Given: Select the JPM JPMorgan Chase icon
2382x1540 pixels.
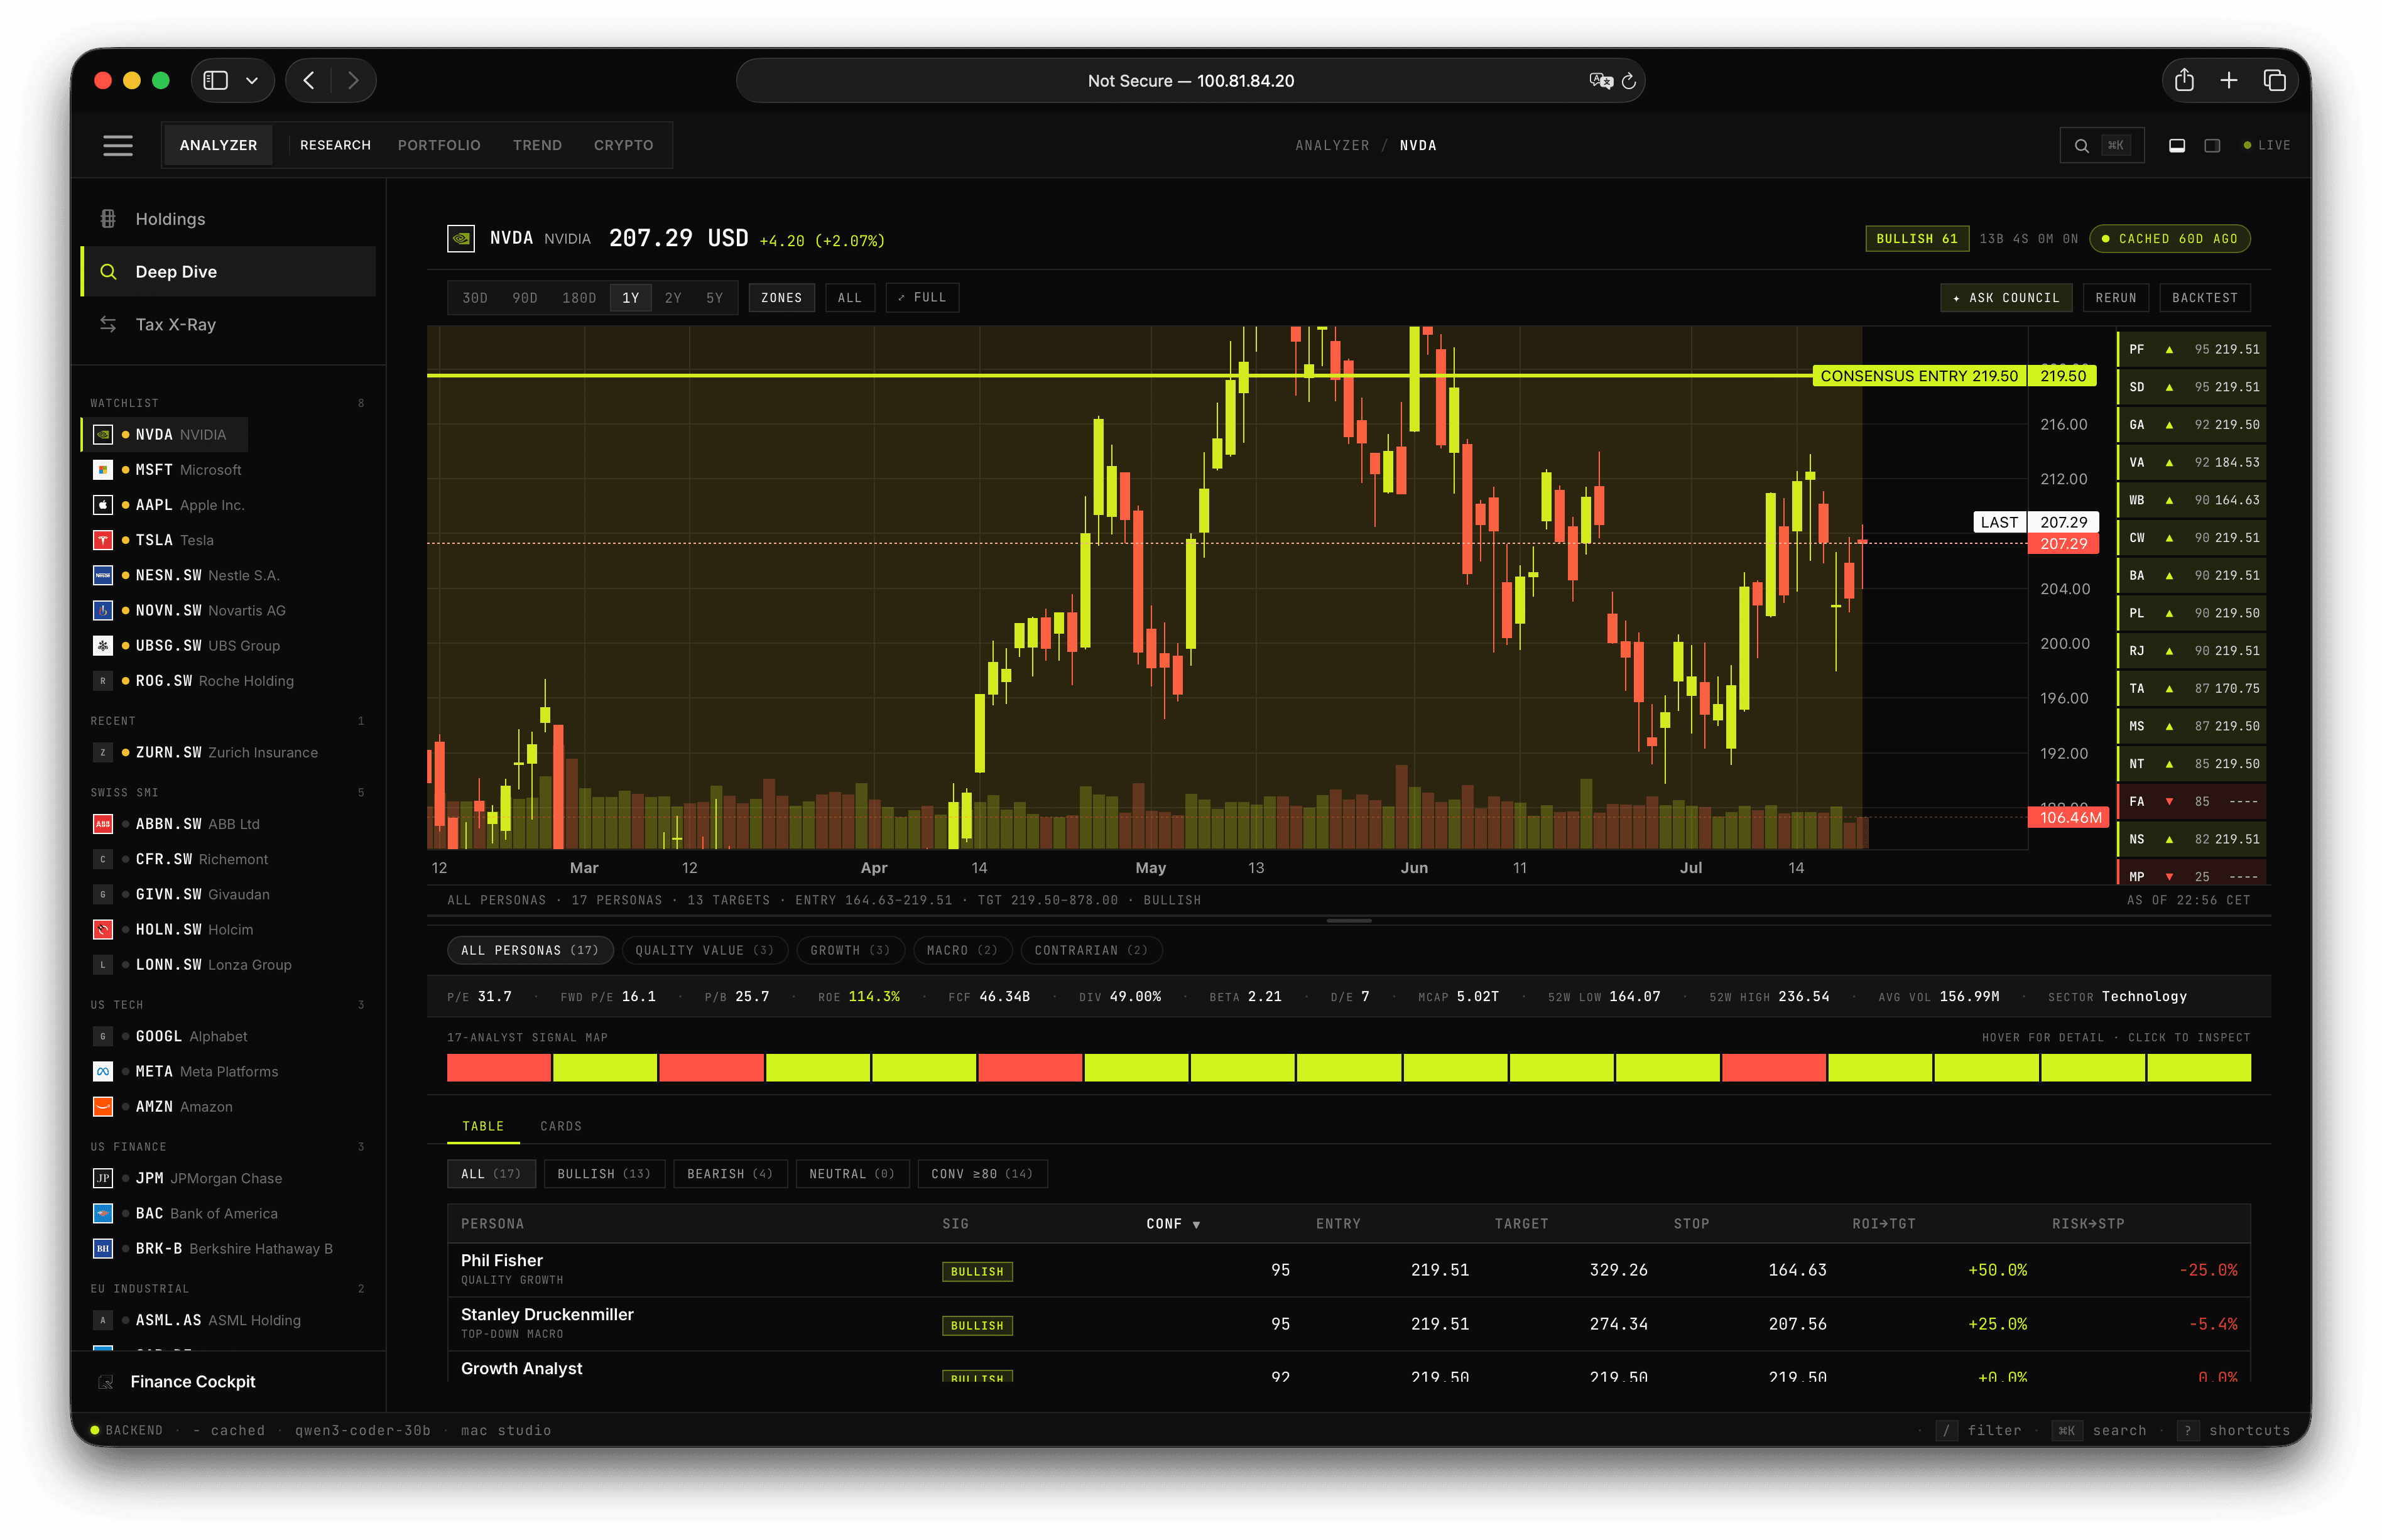Looking at the screenshot, I should point(103,1178).
